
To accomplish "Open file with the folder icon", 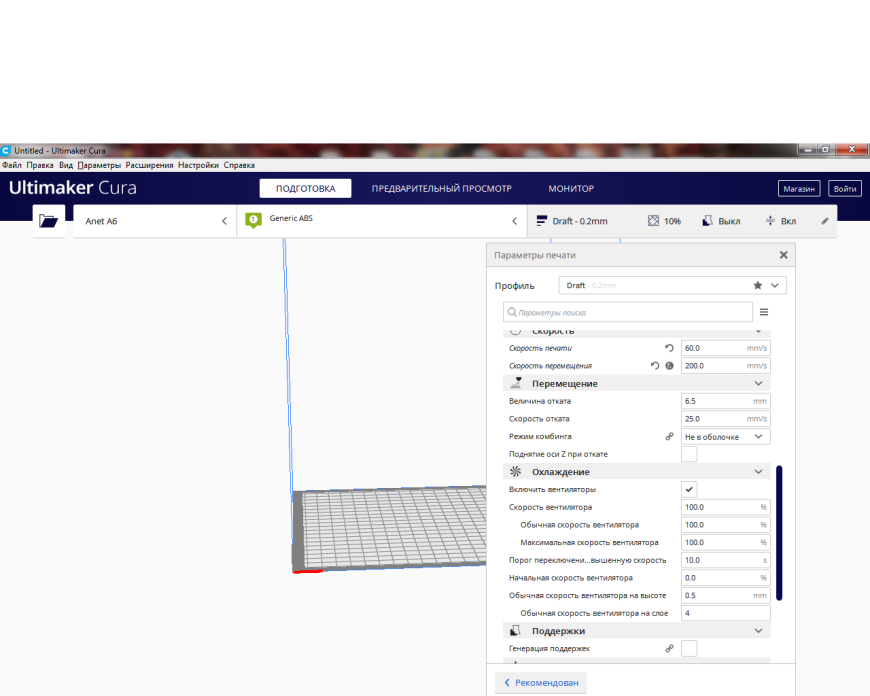I will click(x=48, y=221).
